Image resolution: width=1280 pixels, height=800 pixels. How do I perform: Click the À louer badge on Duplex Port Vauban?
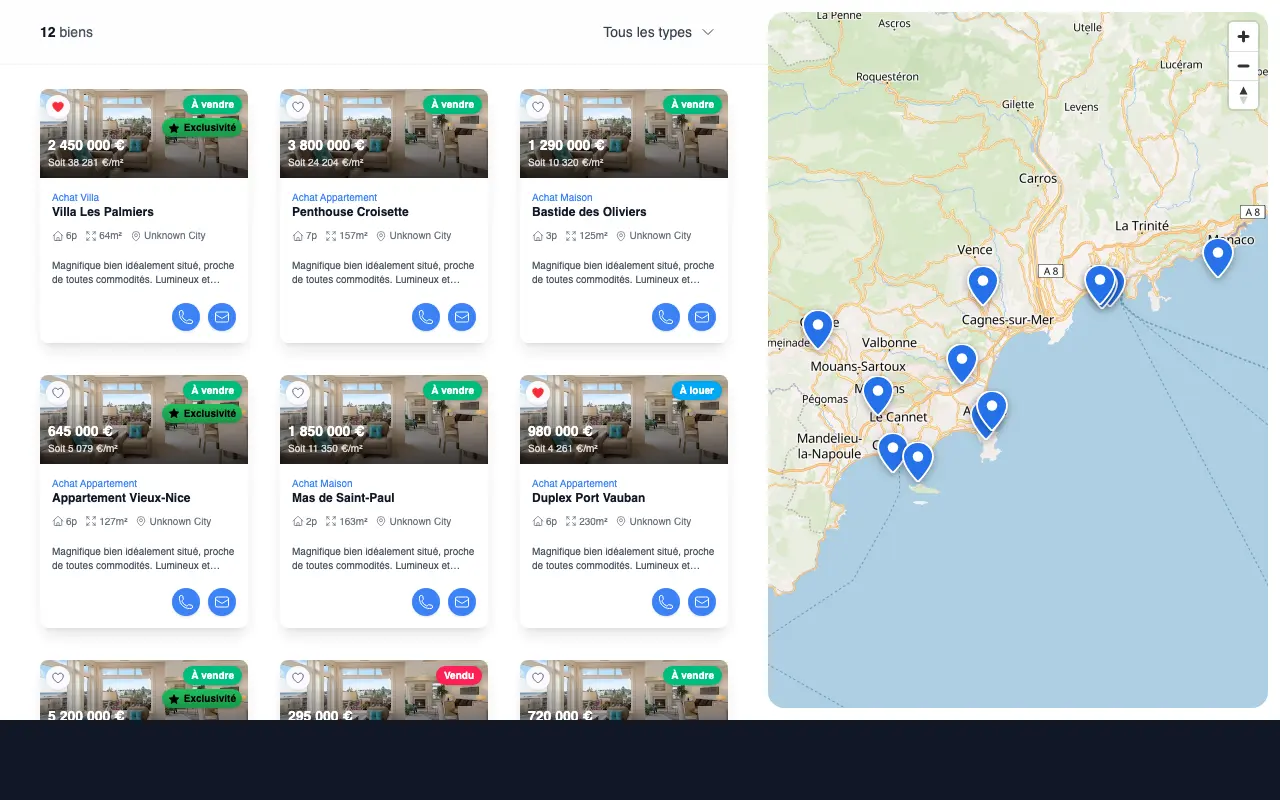696,390
